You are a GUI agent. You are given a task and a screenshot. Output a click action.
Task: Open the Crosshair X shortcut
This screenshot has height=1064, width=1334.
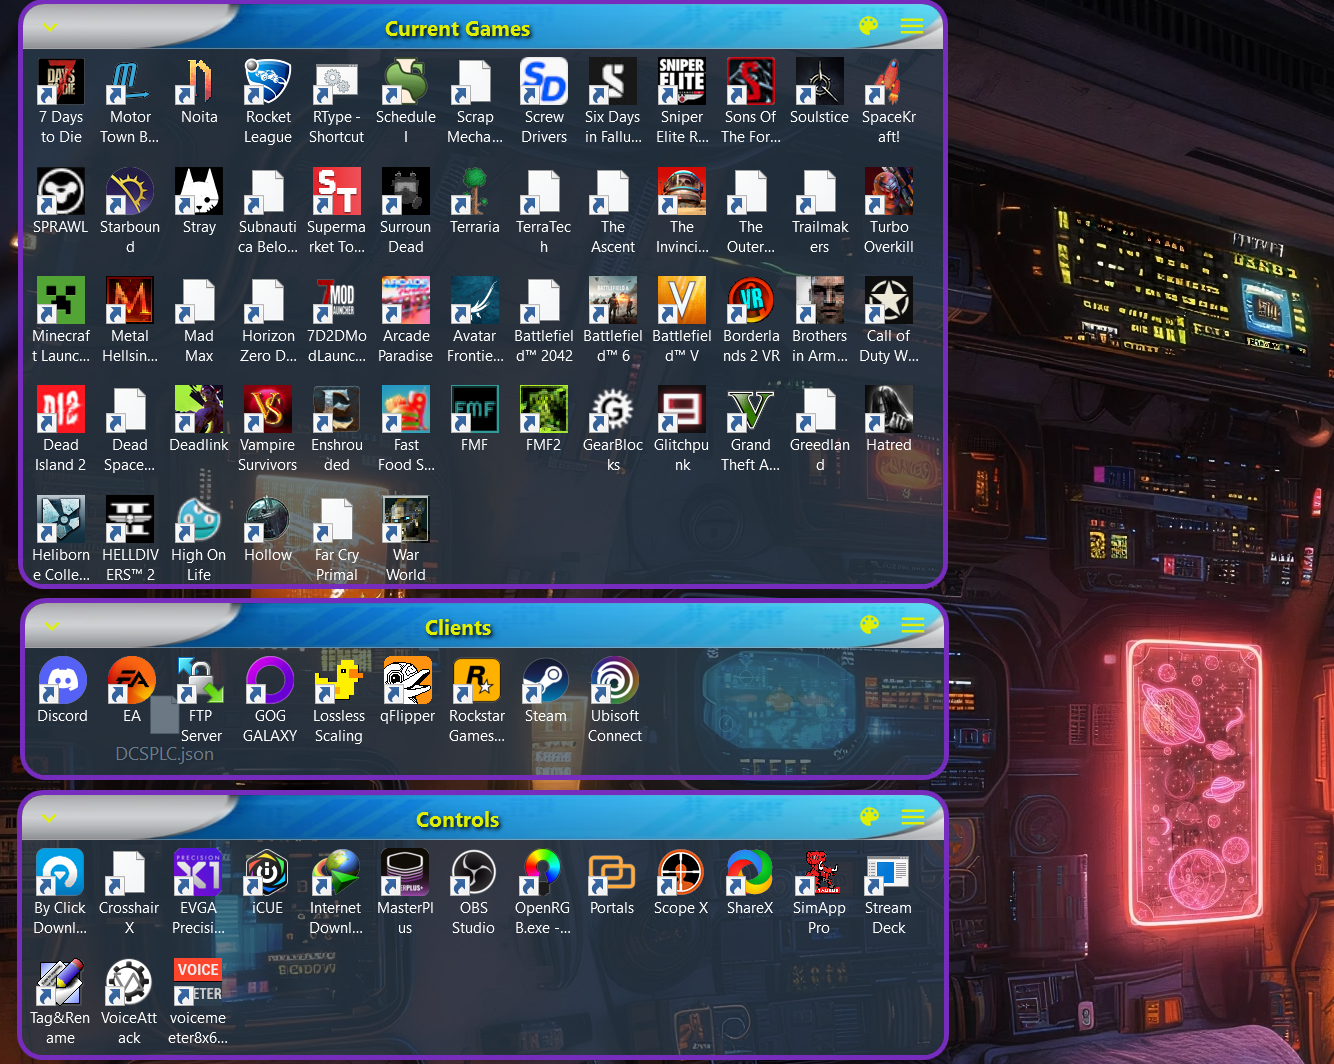click(129, 873)
